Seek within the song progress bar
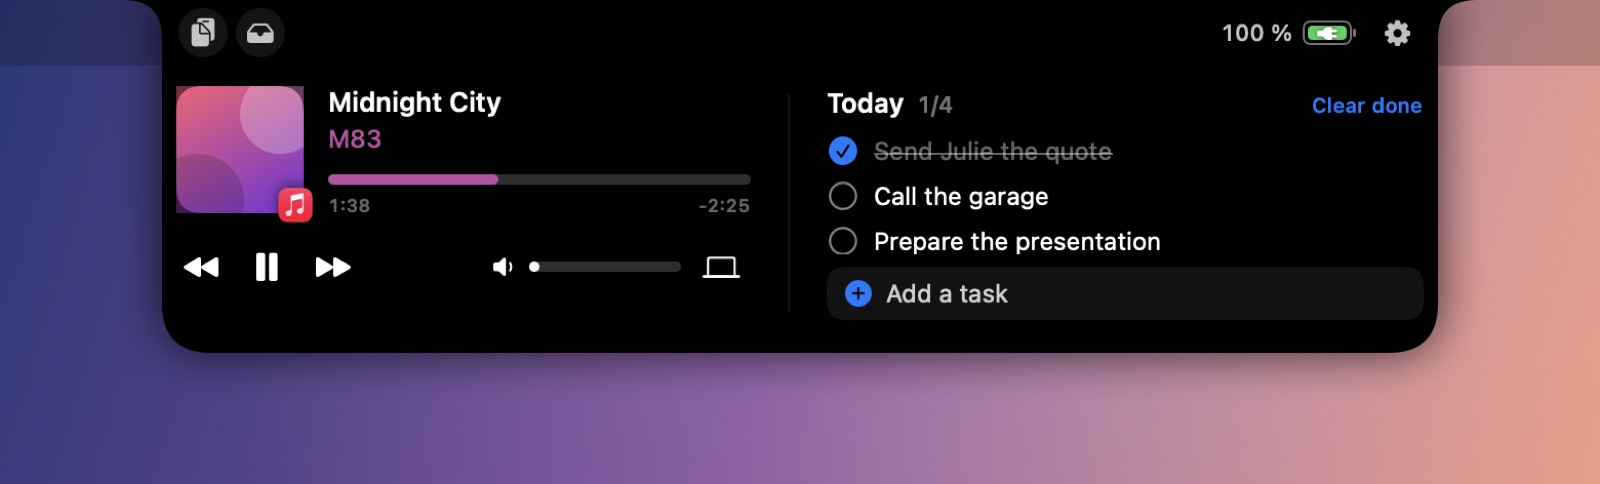The image size is (1600, 484). [539, 179]
